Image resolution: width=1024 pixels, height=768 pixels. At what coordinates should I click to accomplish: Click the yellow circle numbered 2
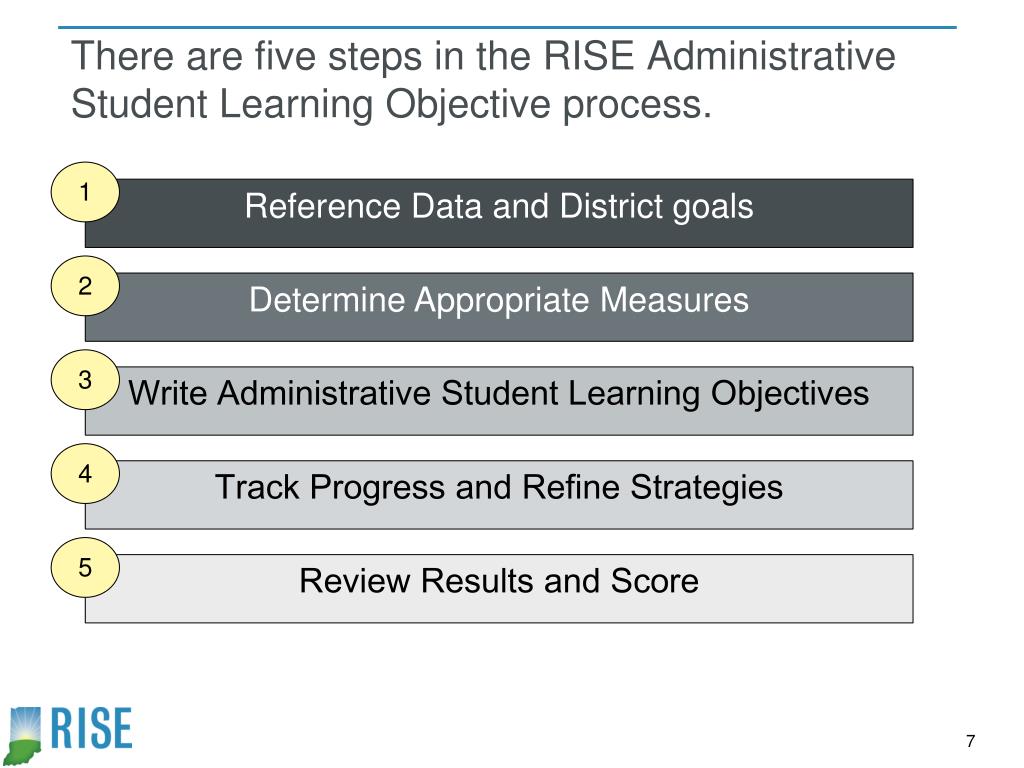[85, 286]
